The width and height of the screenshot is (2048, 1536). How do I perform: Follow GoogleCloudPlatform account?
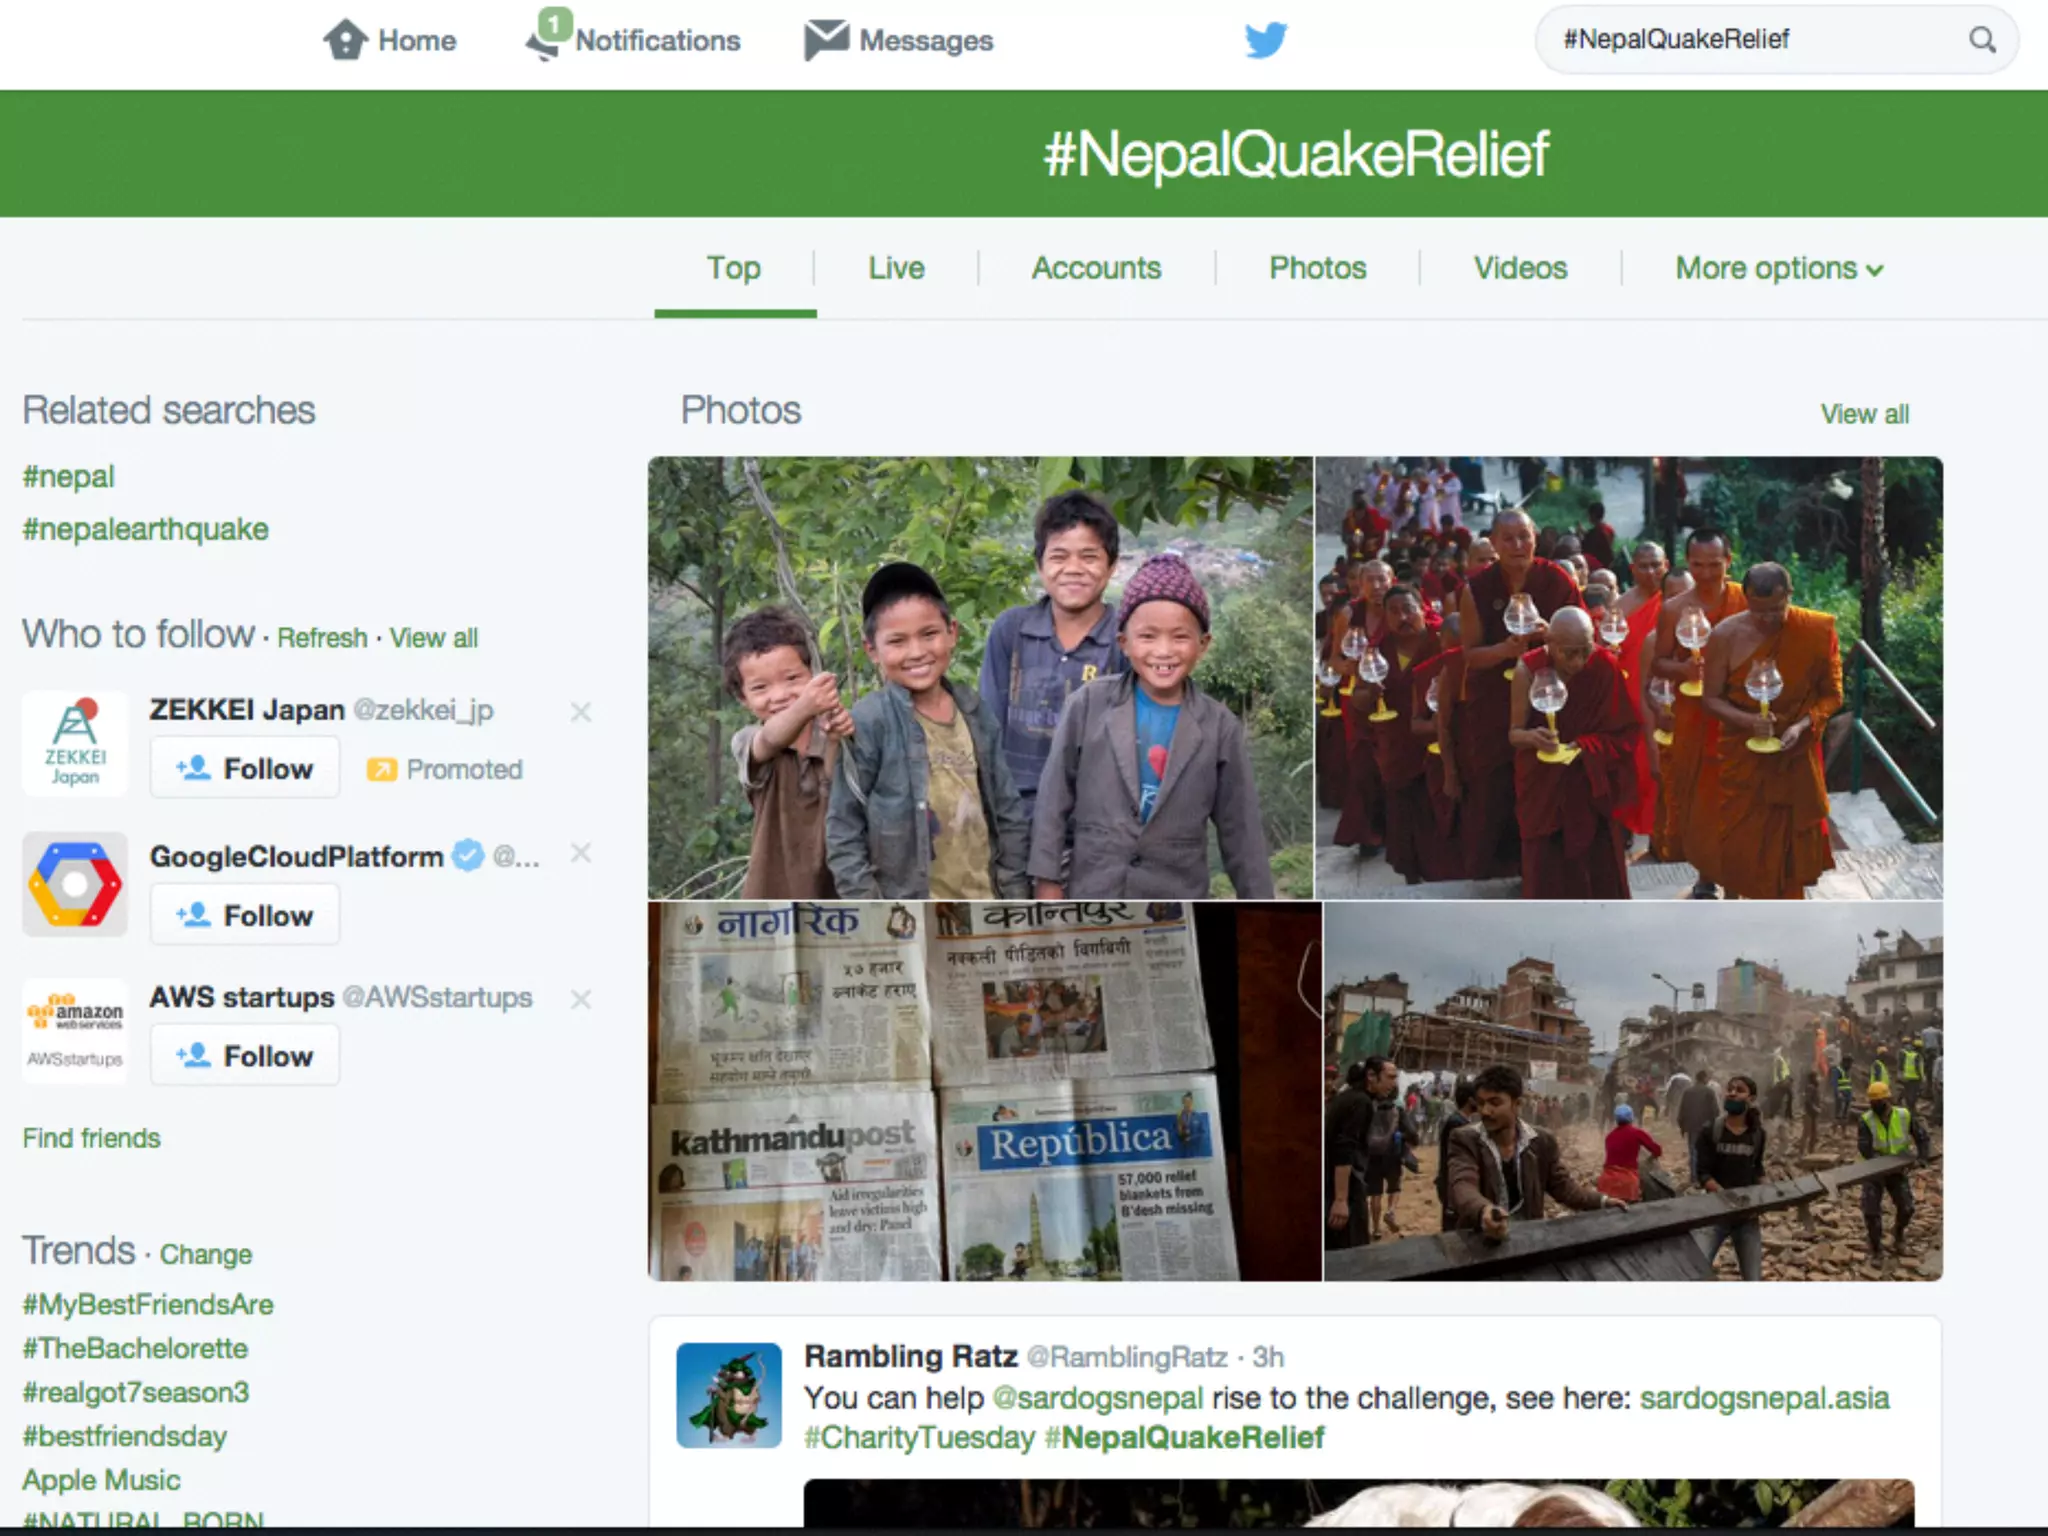(245, 915)
